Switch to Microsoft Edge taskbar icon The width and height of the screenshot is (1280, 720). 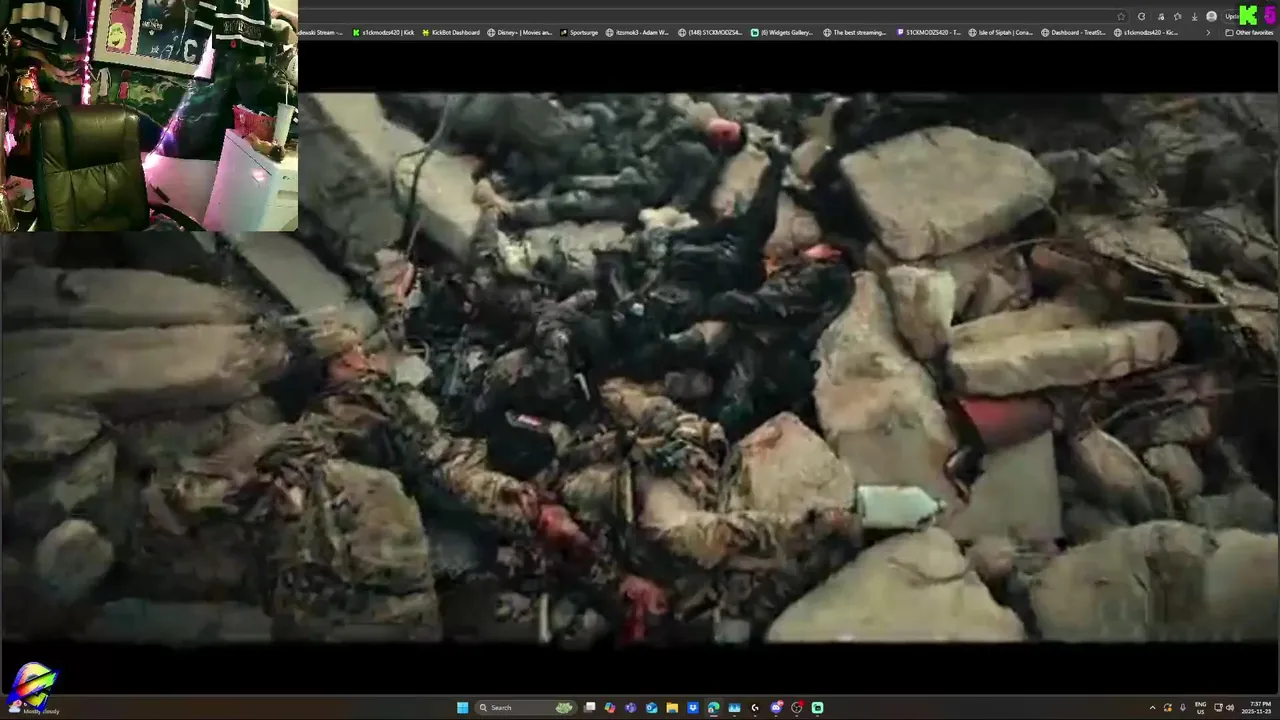[x=713, y=707]
